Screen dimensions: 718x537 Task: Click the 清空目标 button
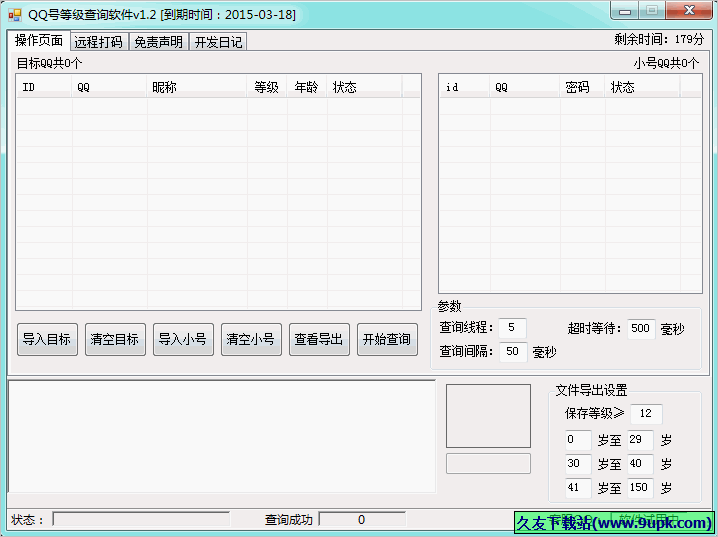click(115, 339)
